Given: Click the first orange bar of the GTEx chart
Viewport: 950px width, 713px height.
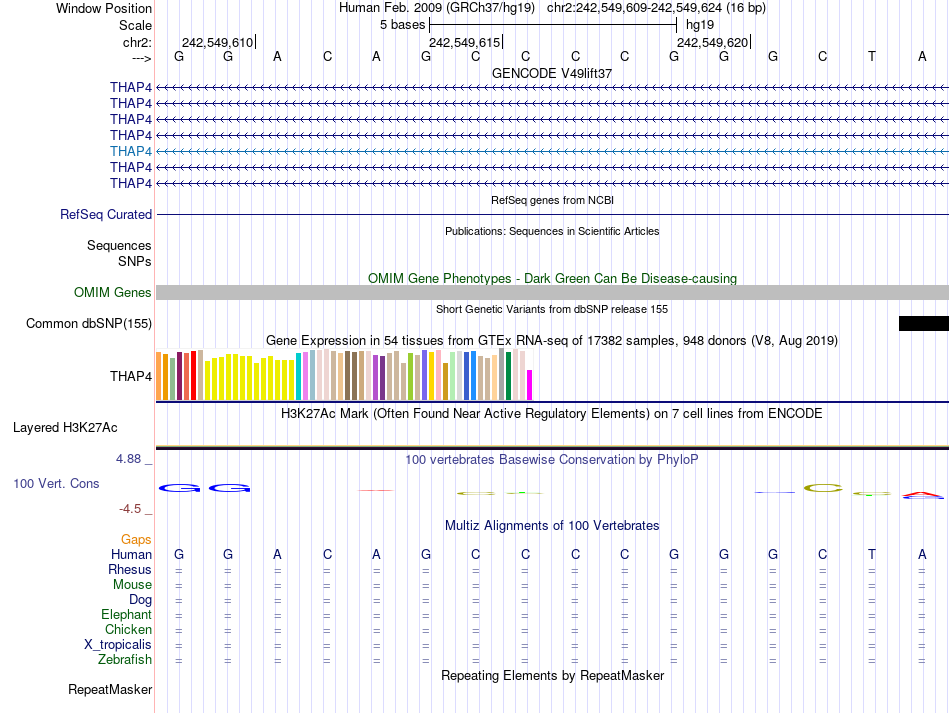Looking at the screenshot, I should click(x=159, y=376).
